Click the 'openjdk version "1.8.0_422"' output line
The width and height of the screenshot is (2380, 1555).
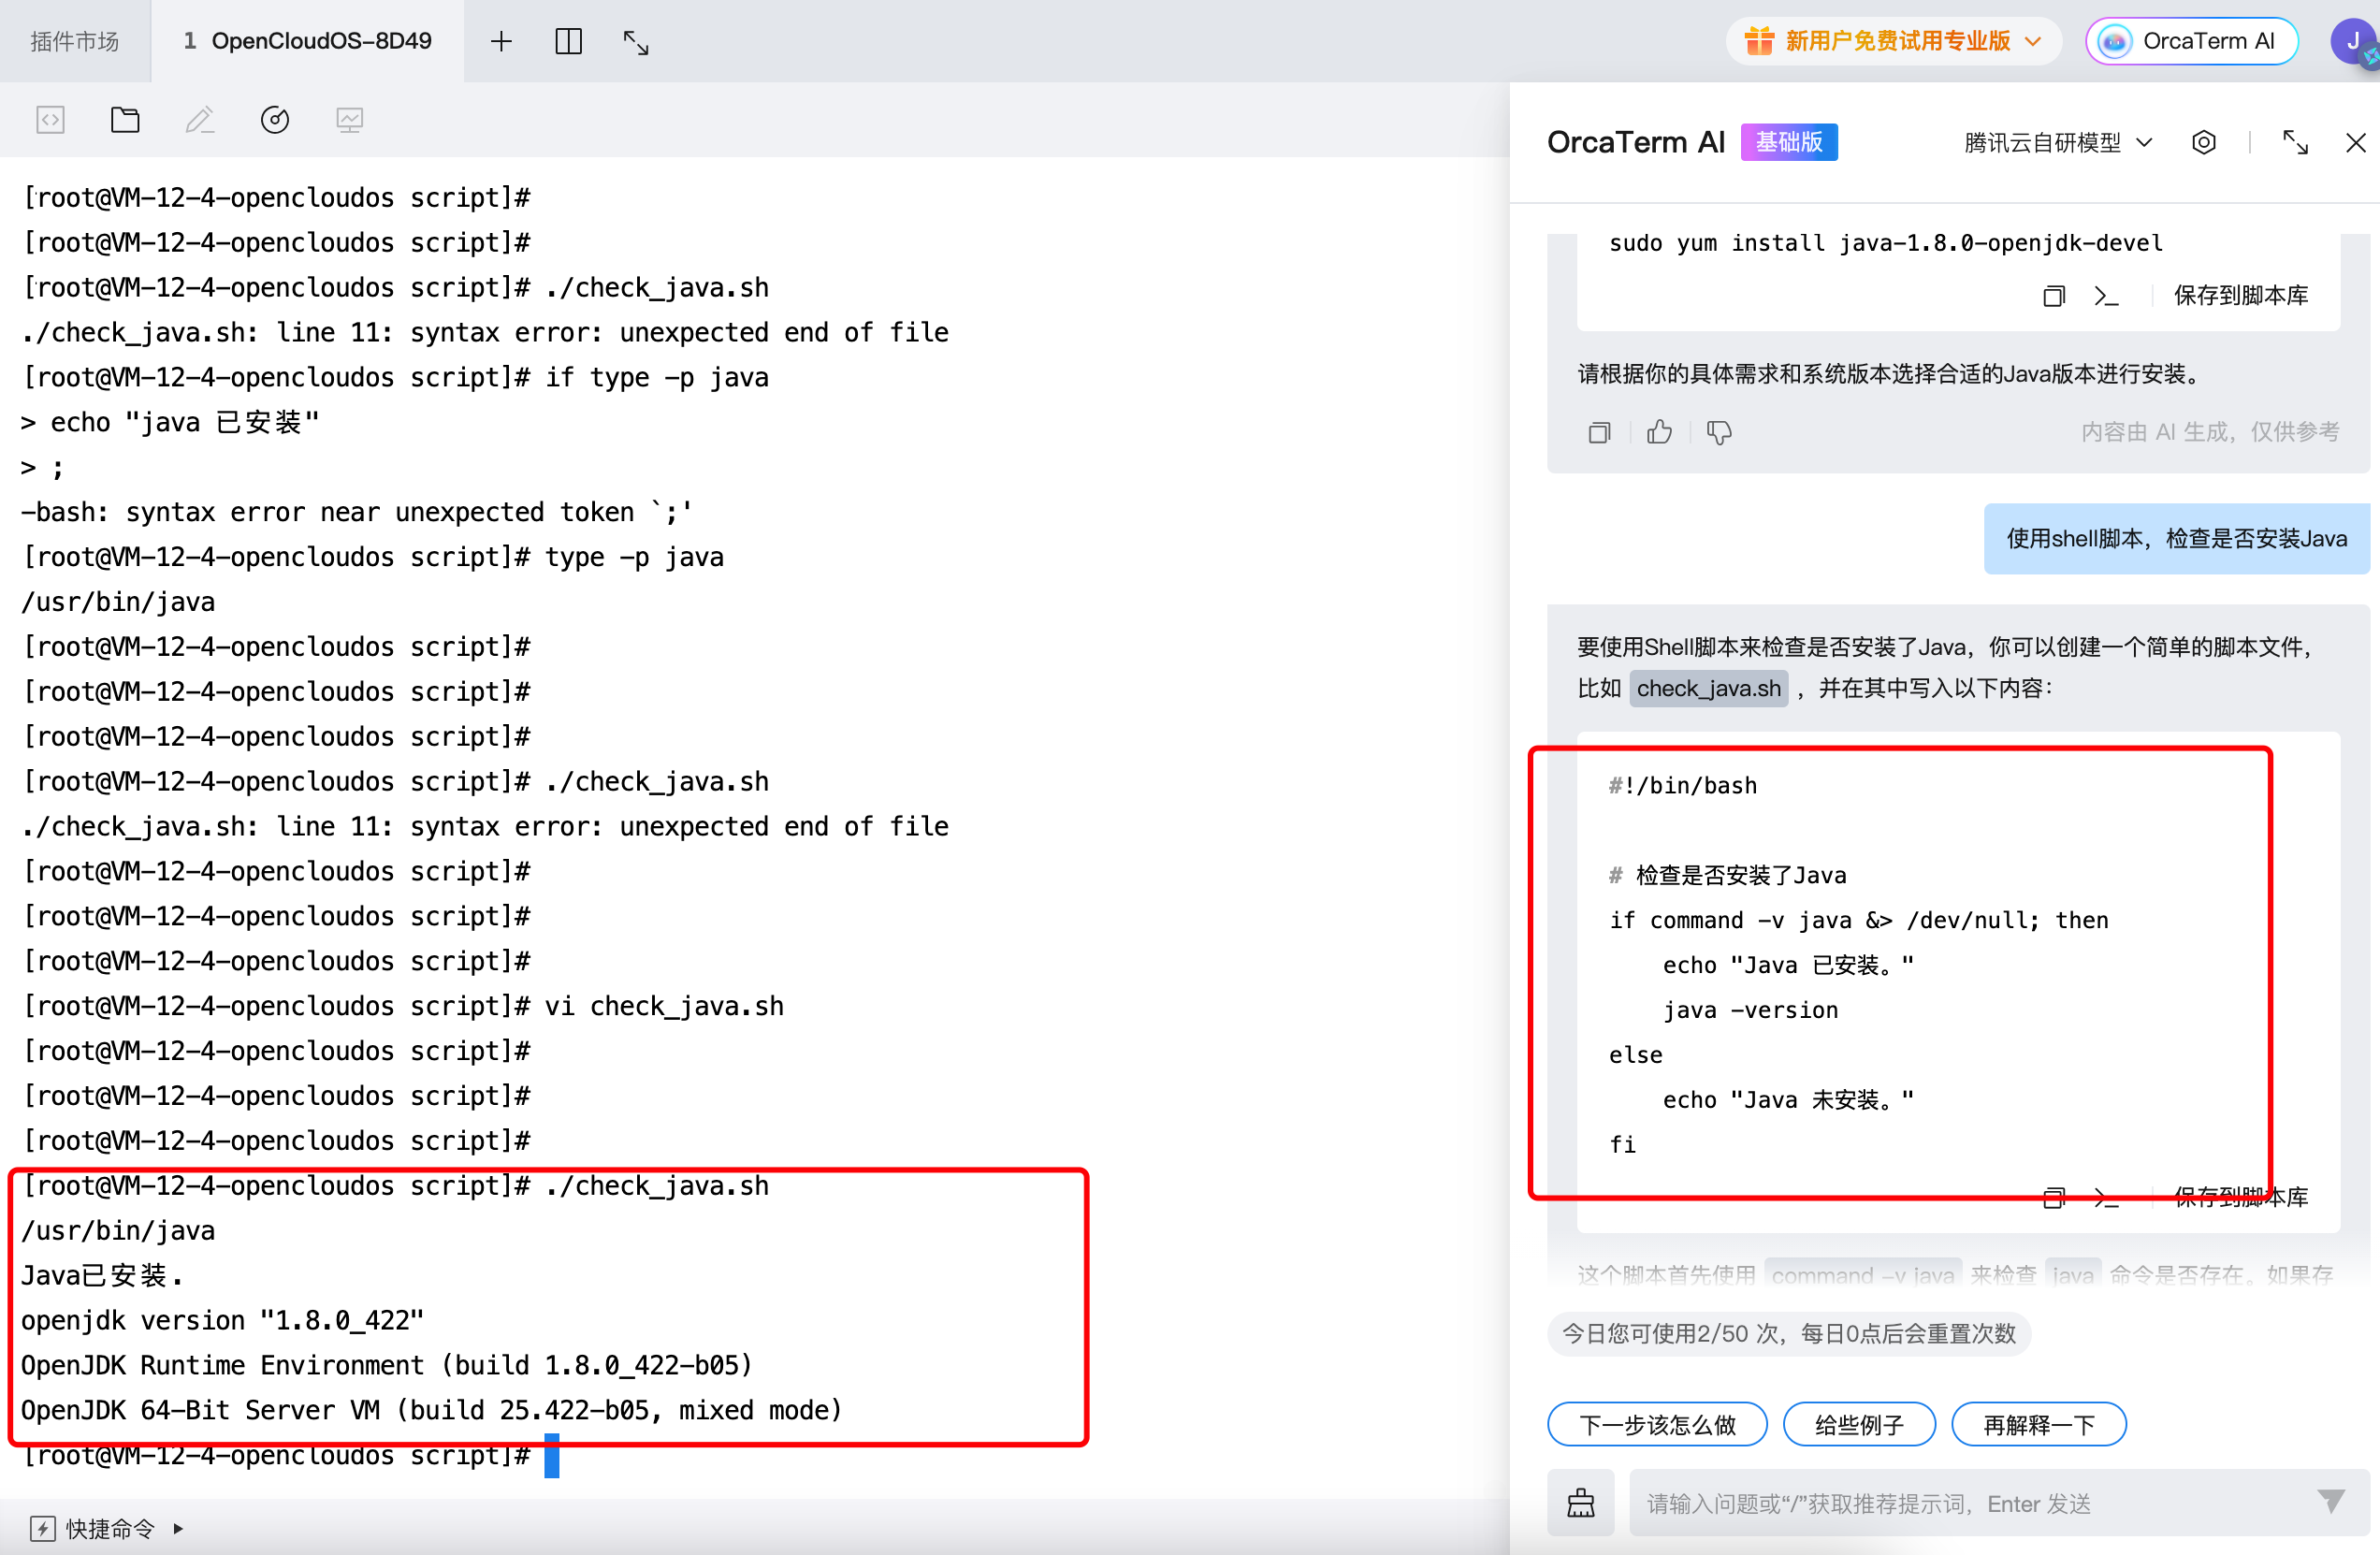222,1321
